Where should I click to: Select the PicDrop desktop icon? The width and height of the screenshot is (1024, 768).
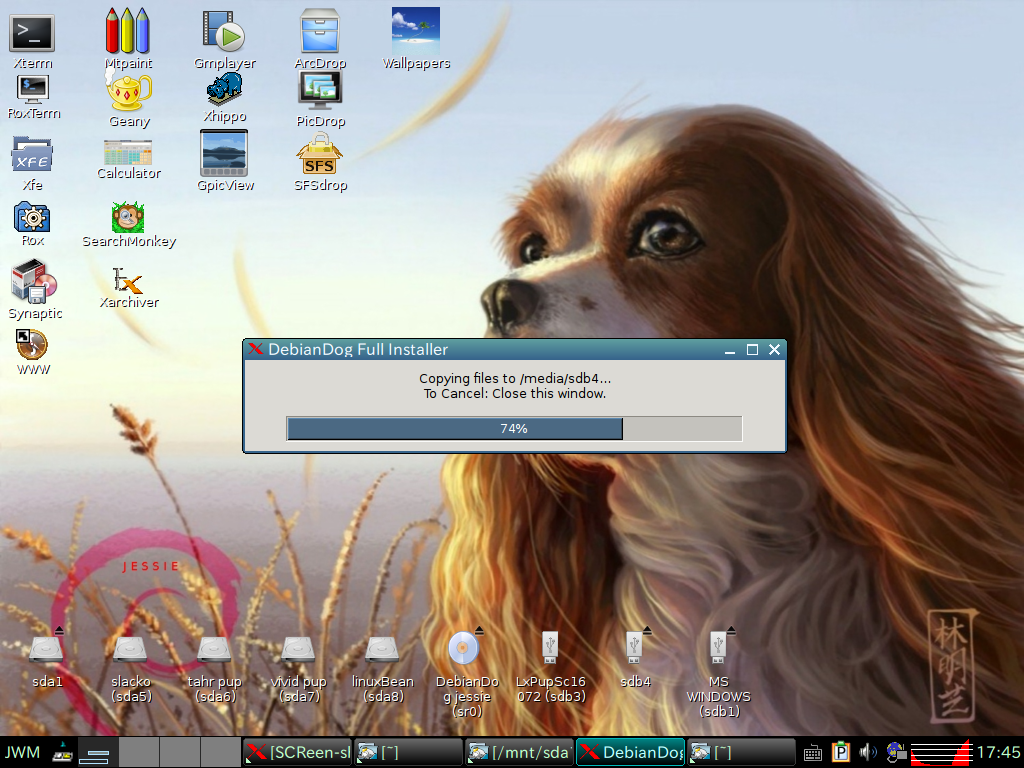(x=320, y=91)
